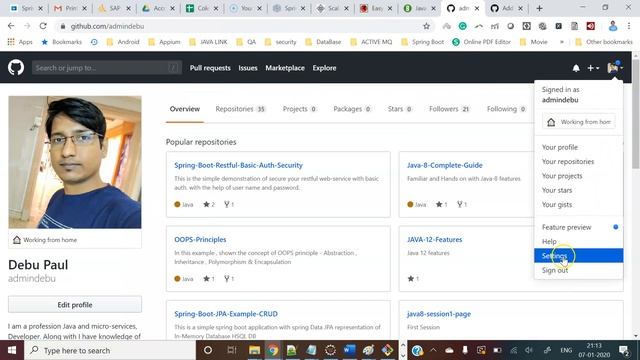
Task: Open Other bookmarks folder
Action: (604, 42)
